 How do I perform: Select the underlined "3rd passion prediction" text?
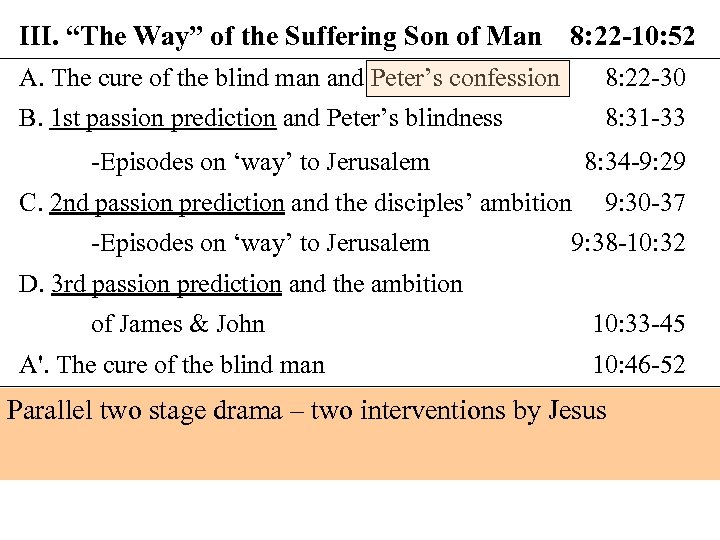[166, 284]
